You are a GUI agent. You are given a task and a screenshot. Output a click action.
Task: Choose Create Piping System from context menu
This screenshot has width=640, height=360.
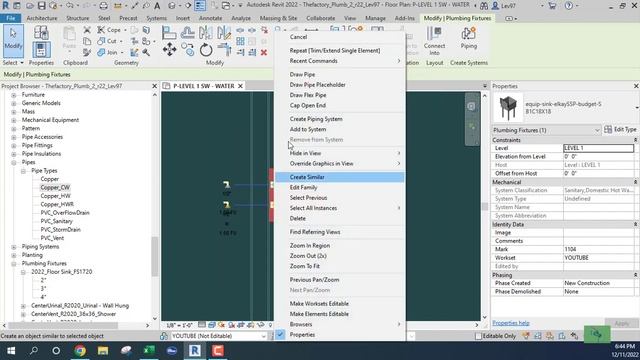coord(340,119)
